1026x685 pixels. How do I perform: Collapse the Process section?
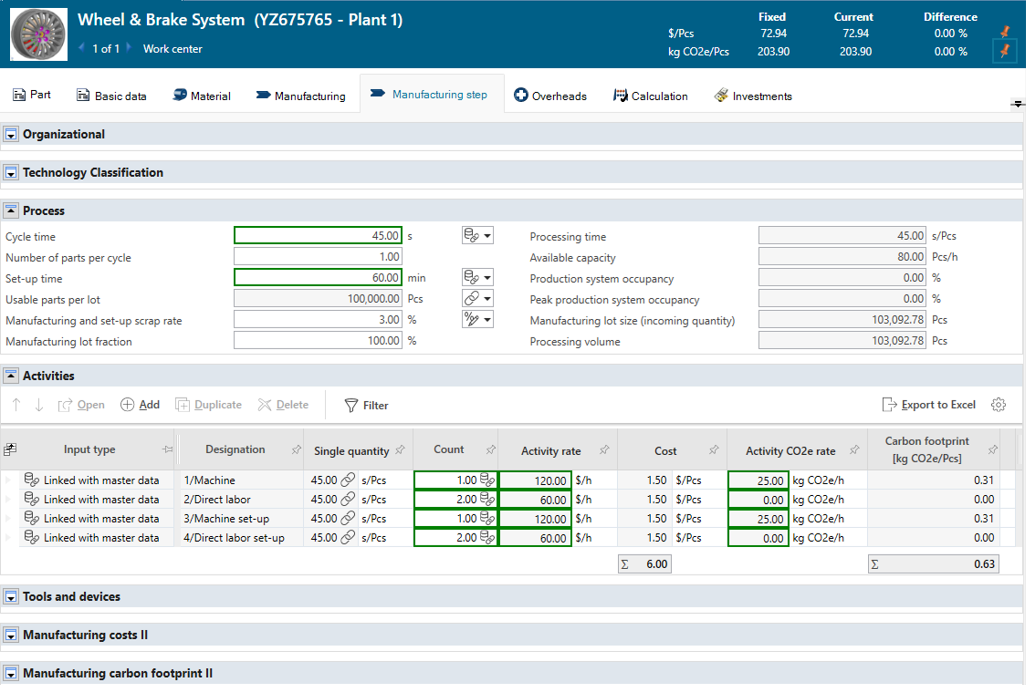[13, 210]
